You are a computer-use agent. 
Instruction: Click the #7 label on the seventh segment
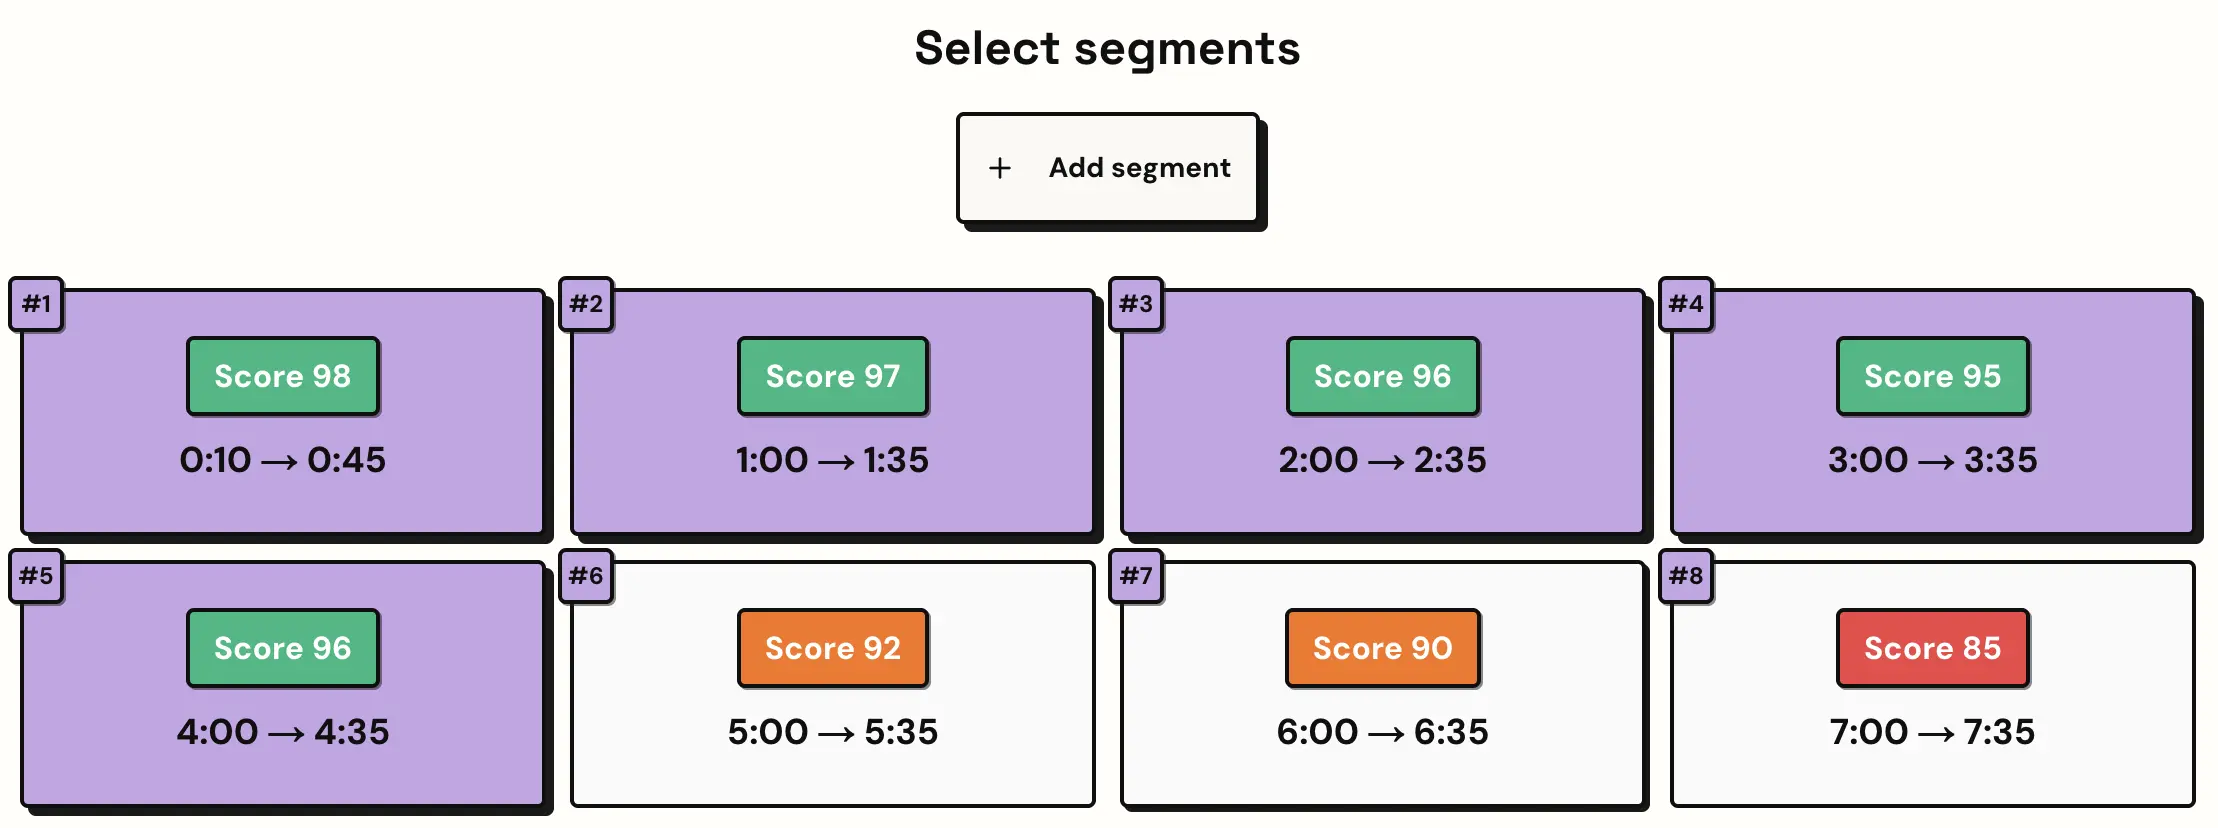tap(1138, 576)
